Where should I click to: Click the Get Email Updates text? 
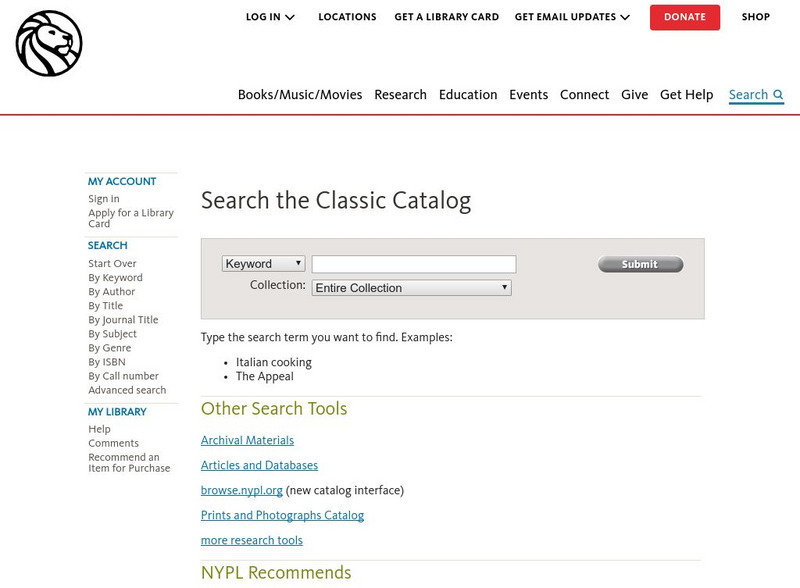click(565, 17)
